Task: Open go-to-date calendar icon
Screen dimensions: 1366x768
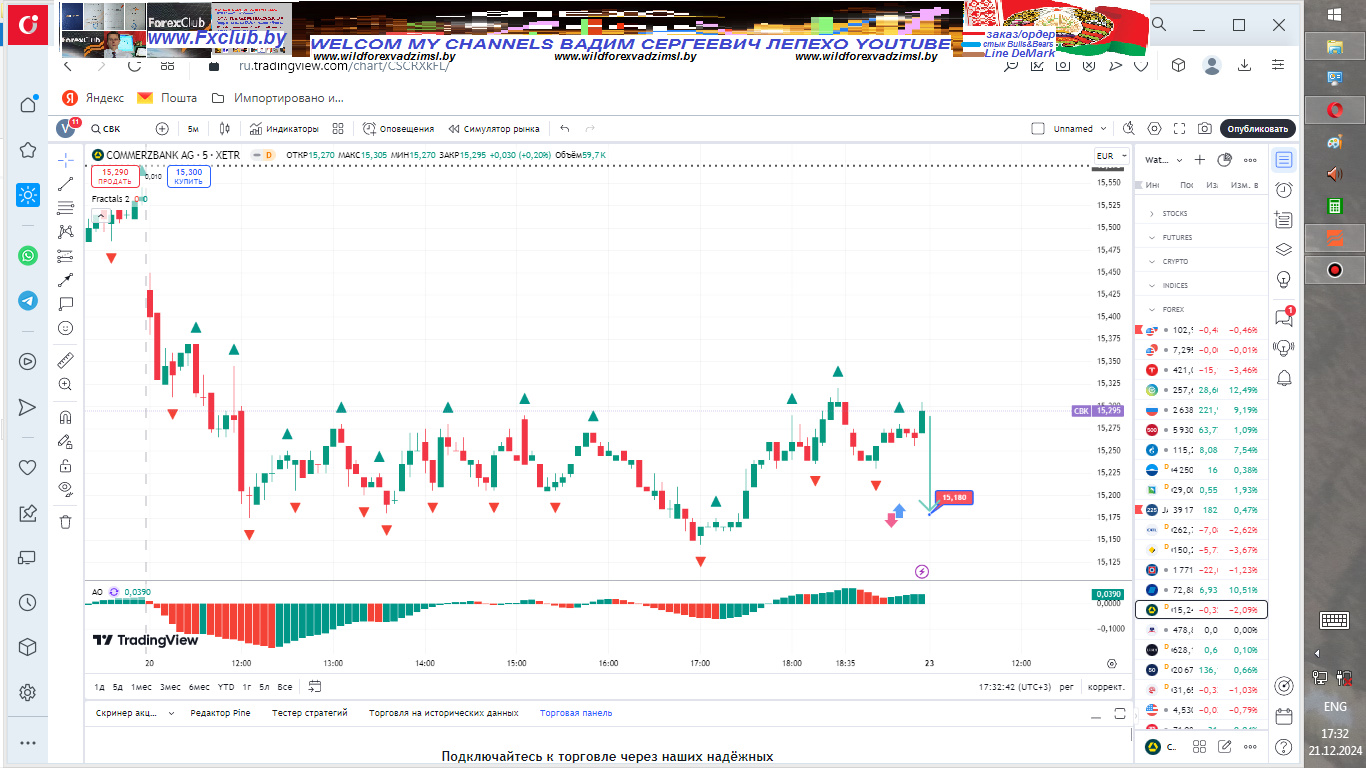Action: [x=315, y=687]
